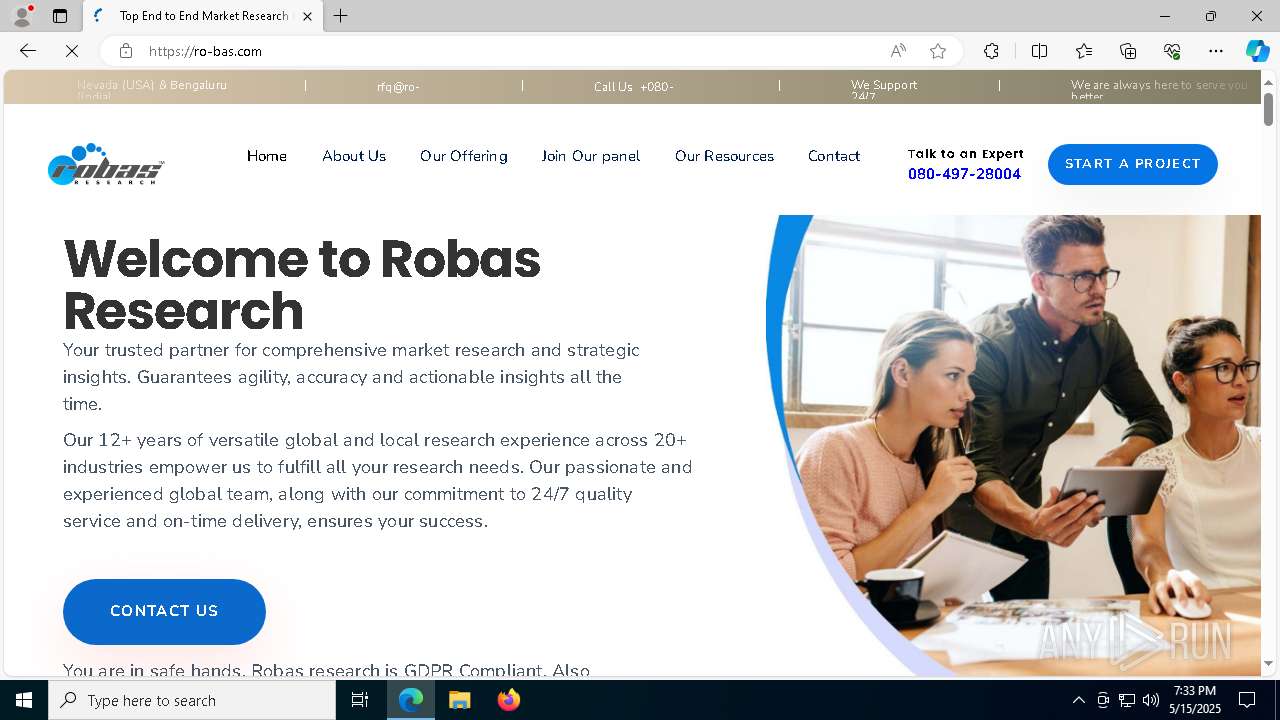Click the Welcome to Robas Research heading
Image resolution: width=1280 pixels, height=720 pixels.
click(302, 285)
